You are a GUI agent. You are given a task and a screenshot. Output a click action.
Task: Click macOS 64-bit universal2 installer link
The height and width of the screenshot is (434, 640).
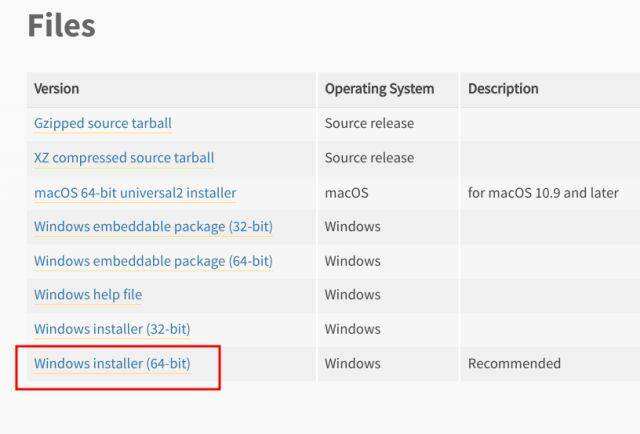135,193
